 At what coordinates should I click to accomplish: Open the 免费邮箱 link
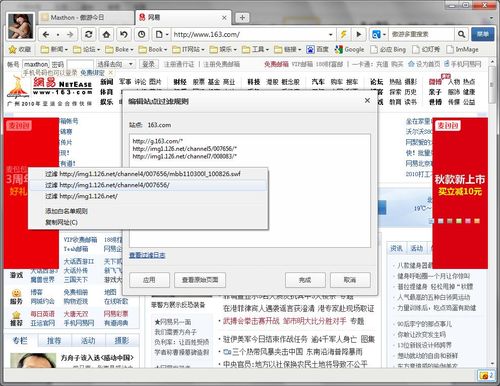point(276,64)
